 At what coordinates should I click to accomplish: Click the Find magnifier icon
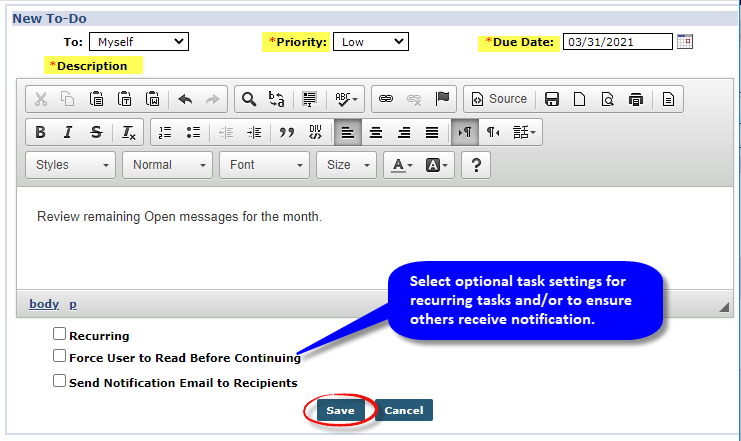click(x=249, y=99)
